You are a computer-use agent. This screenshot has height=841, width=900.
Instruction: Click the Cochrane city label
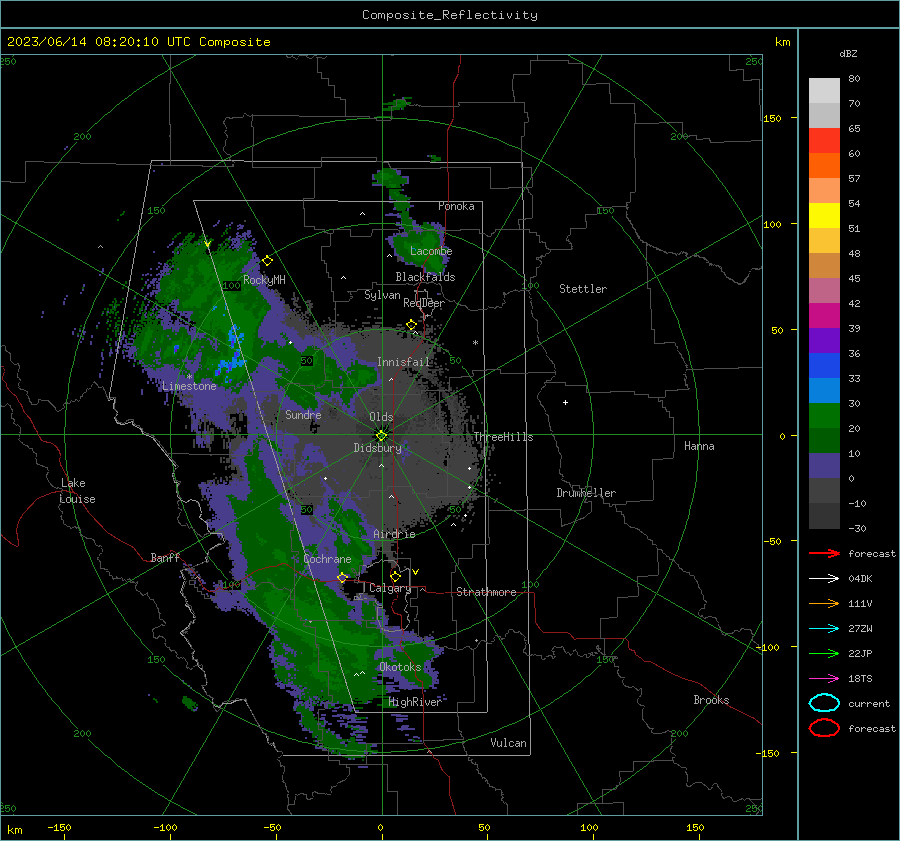tap(327, 559)
